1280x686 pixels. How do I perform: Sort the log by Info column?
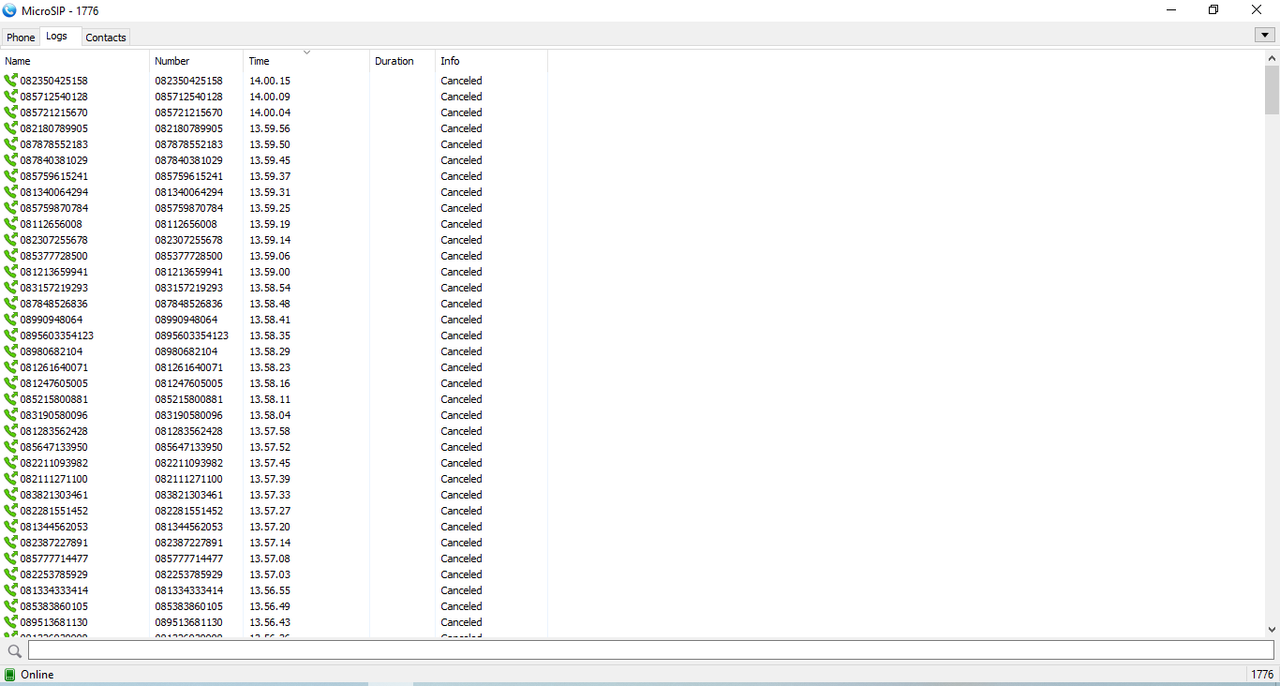pos(492,61)
